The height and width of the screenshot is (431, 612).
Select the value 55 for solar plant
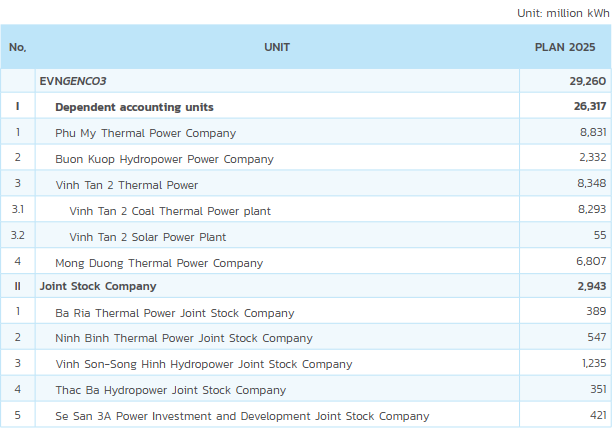pyautogui.click(x=600, y=235)
